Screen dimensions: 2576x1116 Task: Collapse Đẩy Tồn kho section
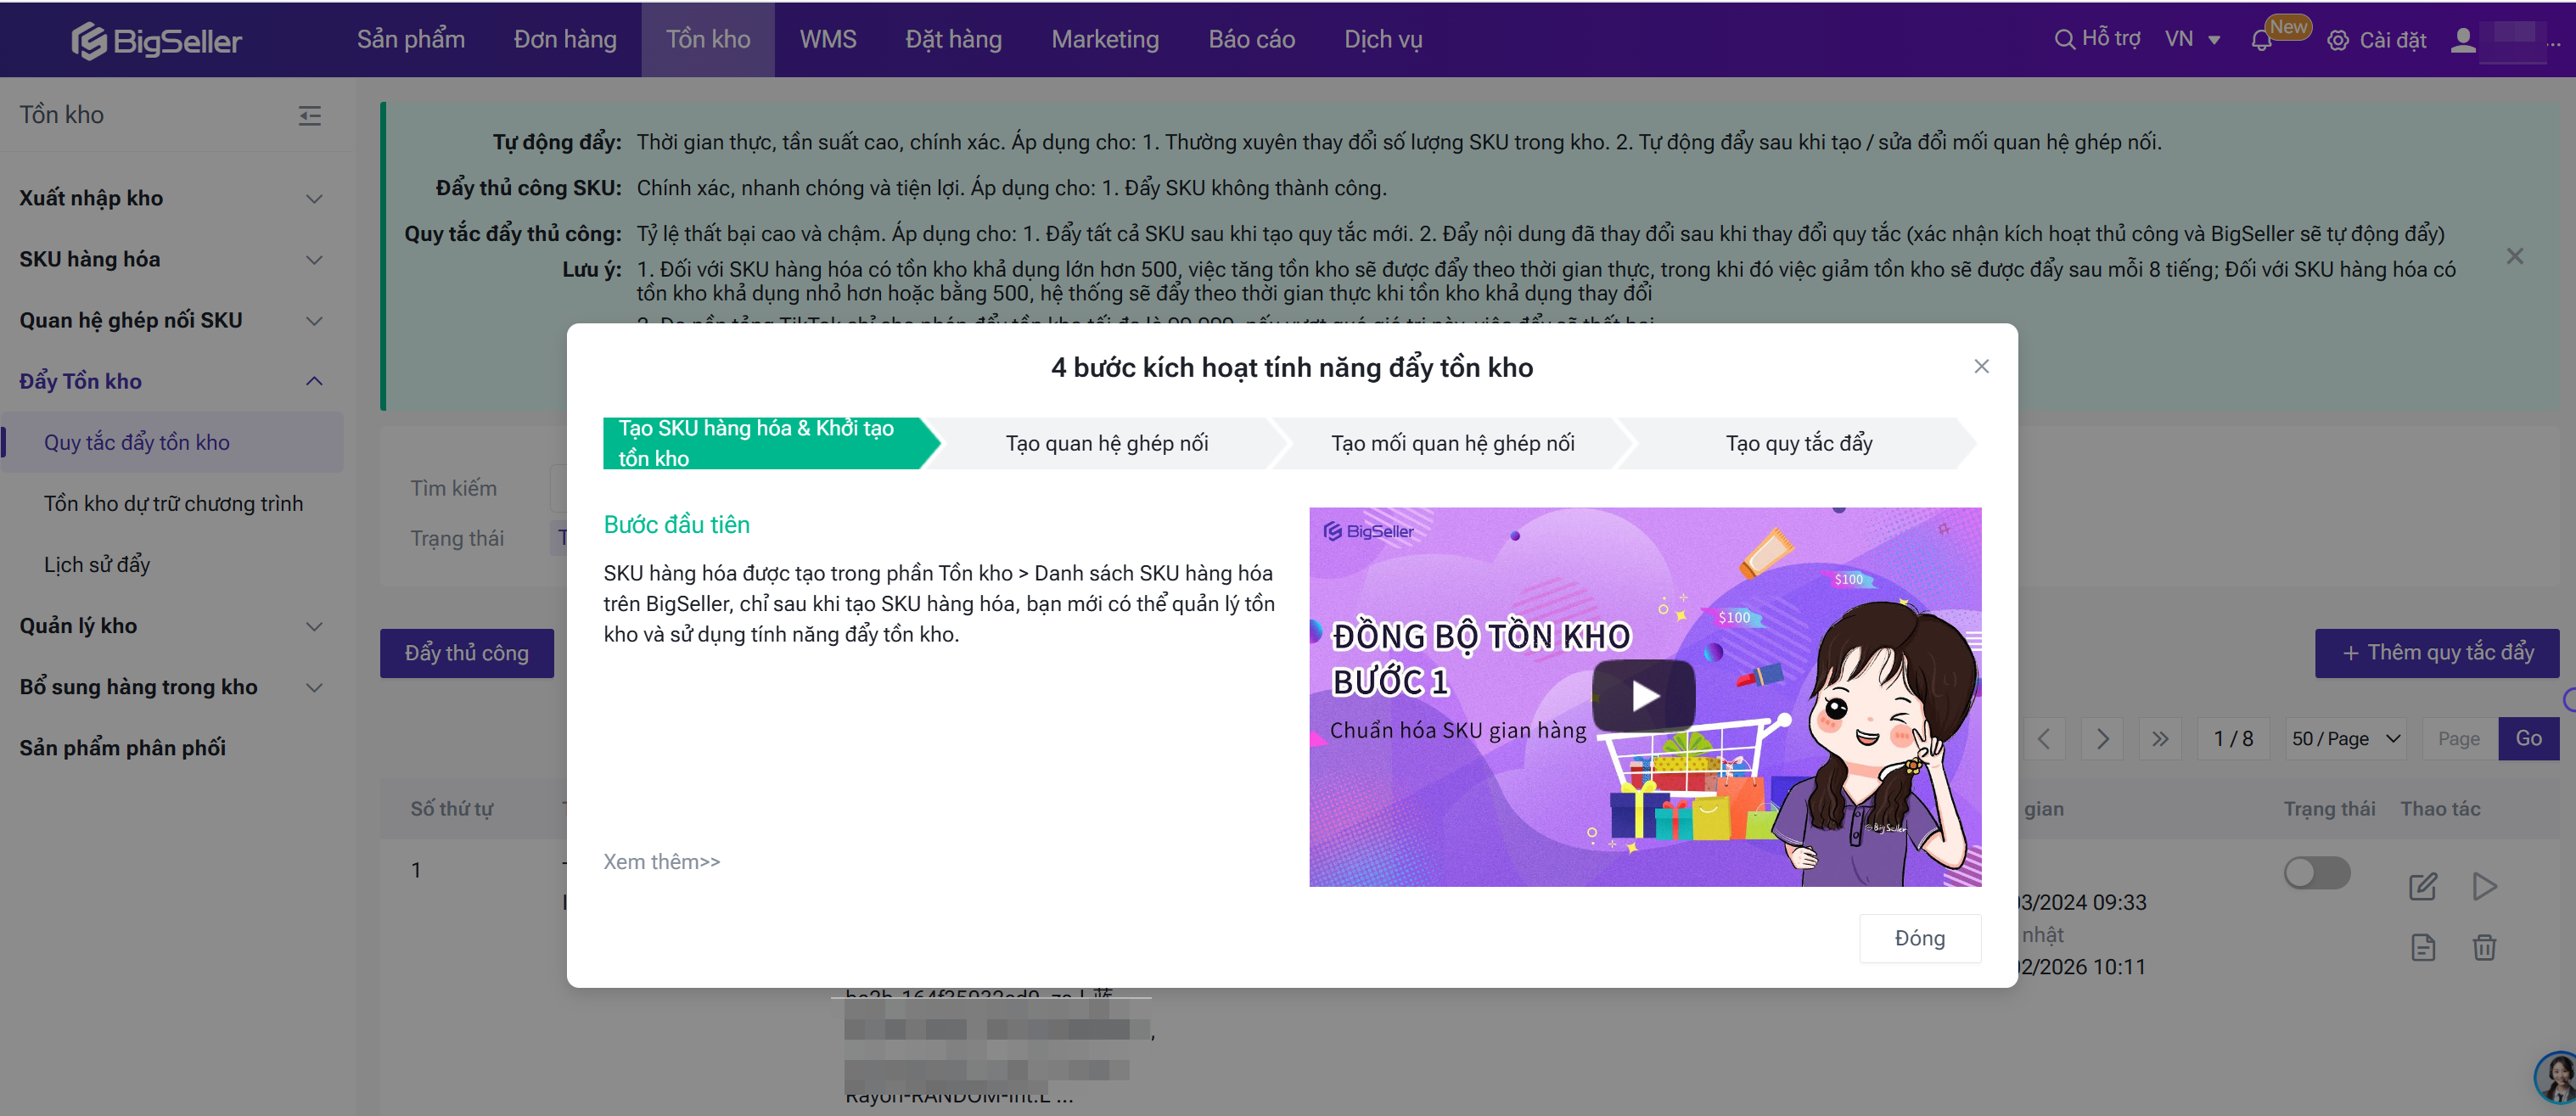(313, 381)
